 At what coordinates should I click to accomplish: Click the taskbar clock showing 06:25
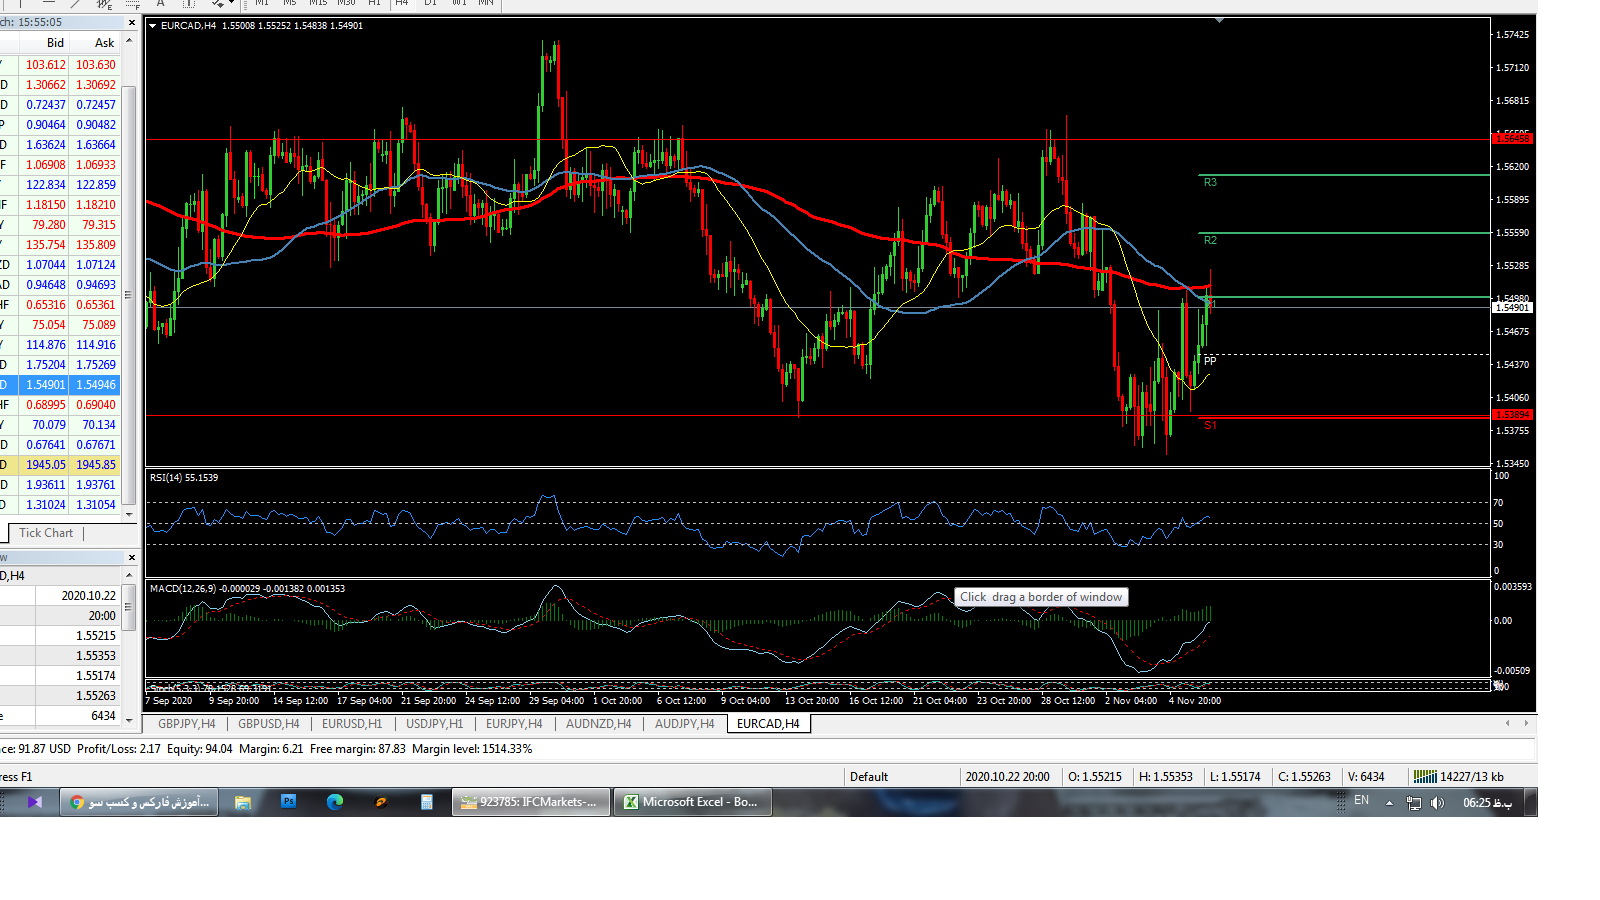coord(1487,803)
